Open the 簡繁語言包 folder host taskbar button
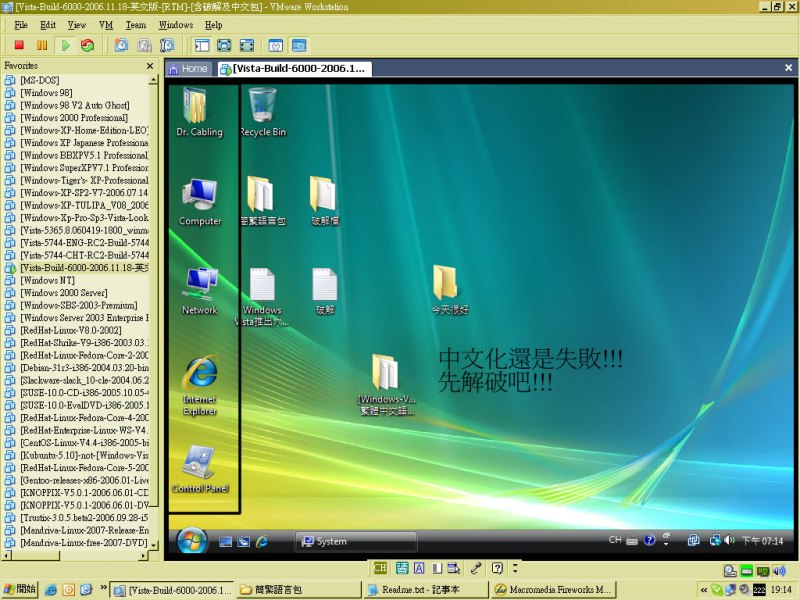The height and width of the screenshot is (600, 800). [298, 590]
